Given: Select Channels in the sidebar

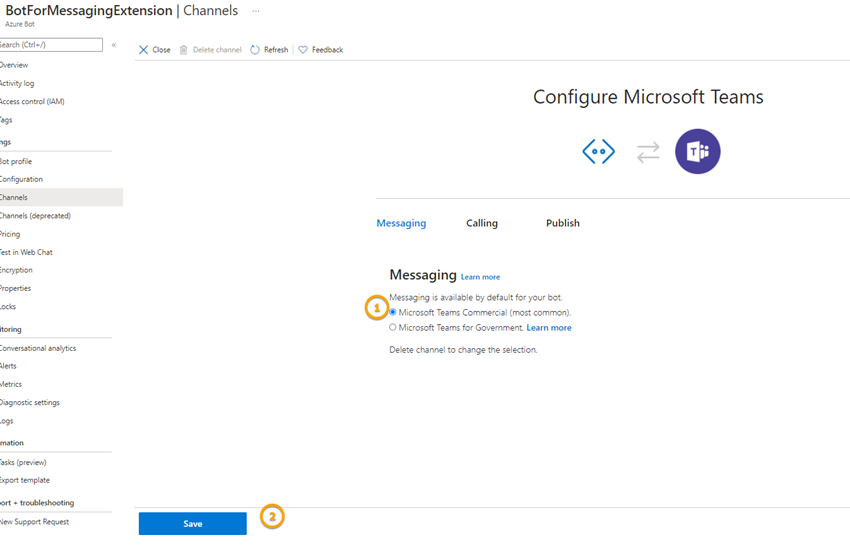Looking at the screenshot, I should click(x=61, y=197).
